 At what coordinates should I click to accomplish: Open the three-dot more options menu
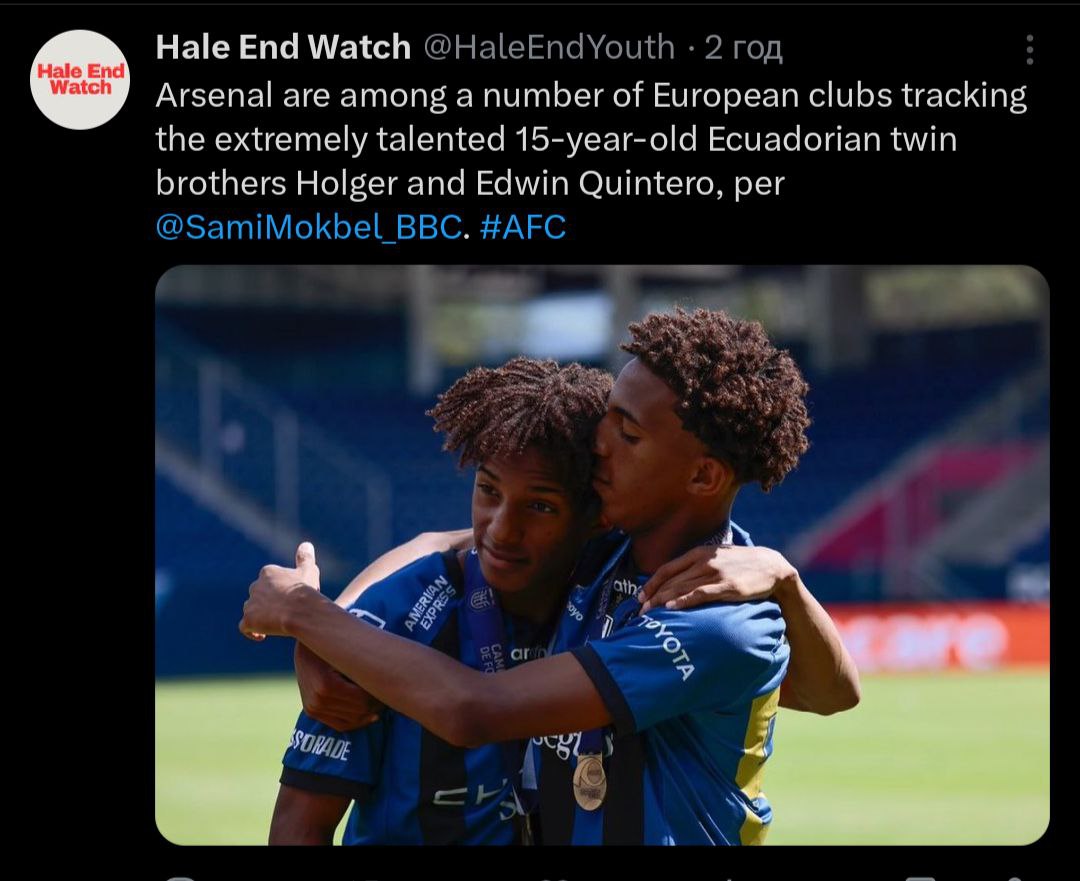pyautogui.click(x=1030, y=50)
